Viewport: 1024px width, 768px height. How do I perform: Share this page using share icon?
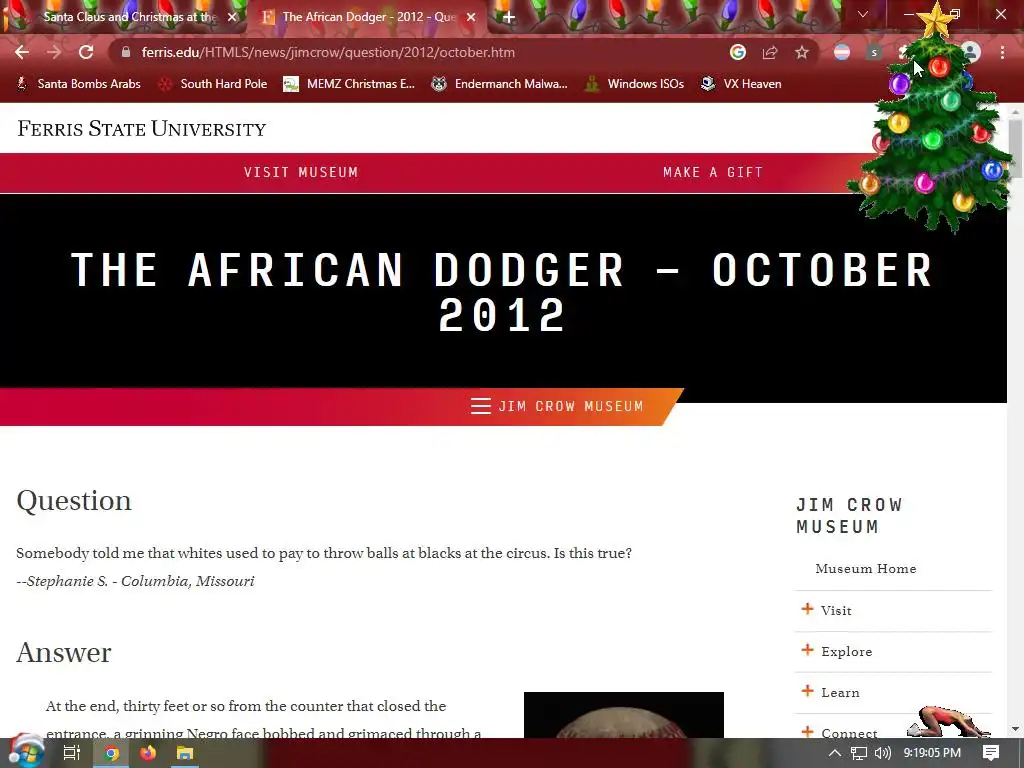pos(770,52)
